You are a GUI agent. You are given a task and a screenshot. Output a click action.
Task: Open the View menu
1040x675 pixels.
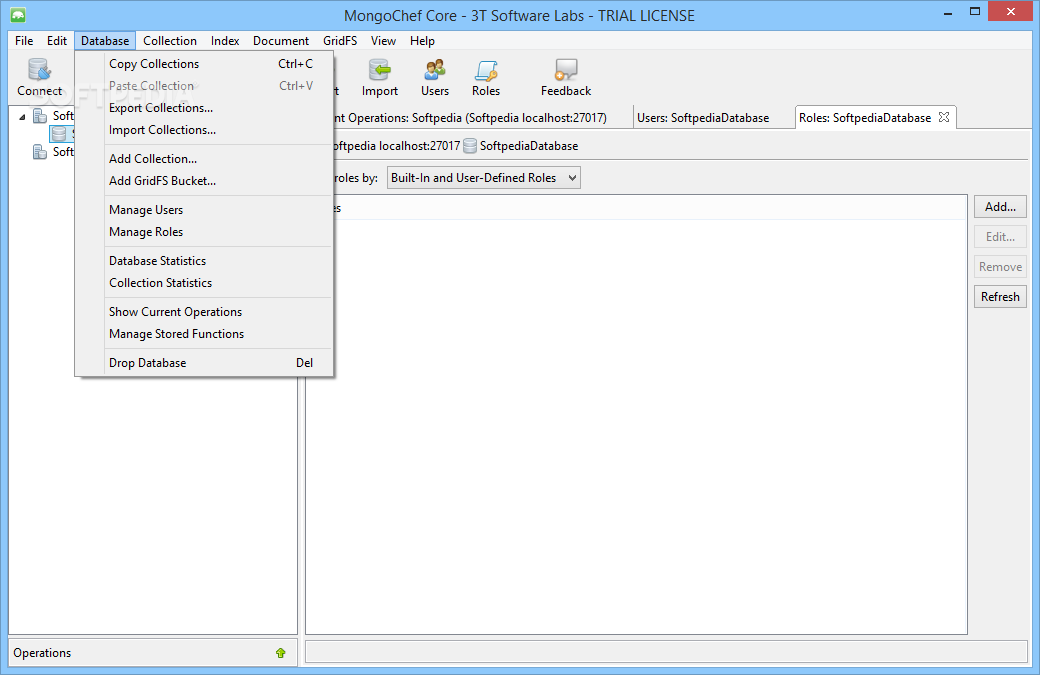pyautogui.click(x=383, y=40)
